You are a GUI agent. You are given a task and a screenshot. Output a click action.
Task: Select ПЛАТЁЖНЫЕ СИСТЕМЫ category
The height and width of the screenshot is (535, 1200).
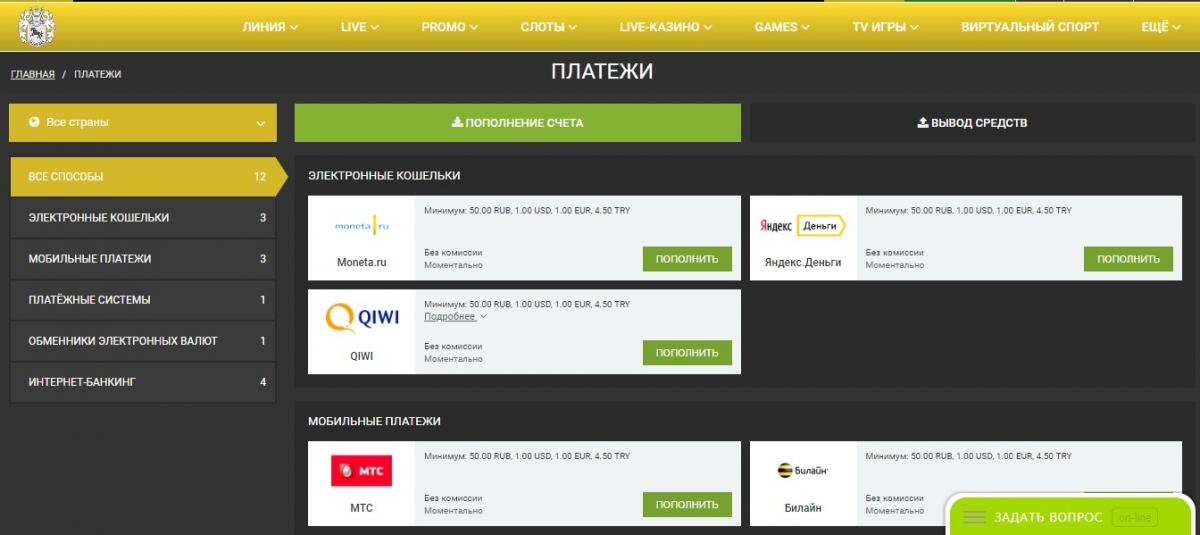point(143,300)
